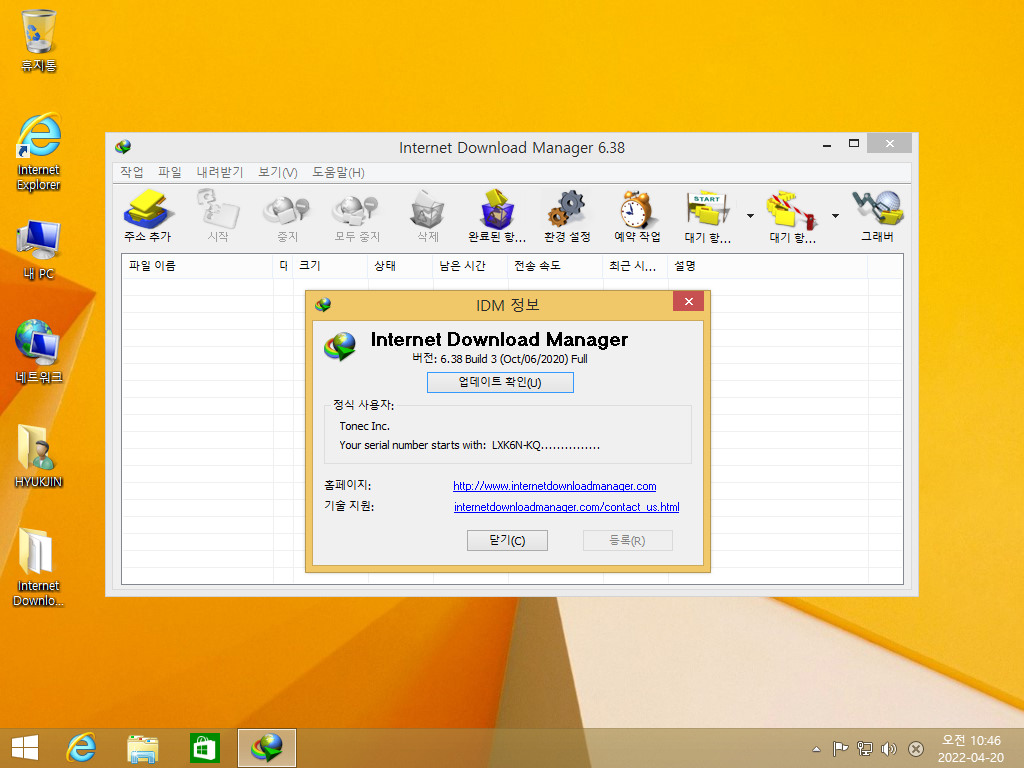Open the 도움말(H) menu
This screenshot has height=768, width=1024.
click(x=338, y=172)
